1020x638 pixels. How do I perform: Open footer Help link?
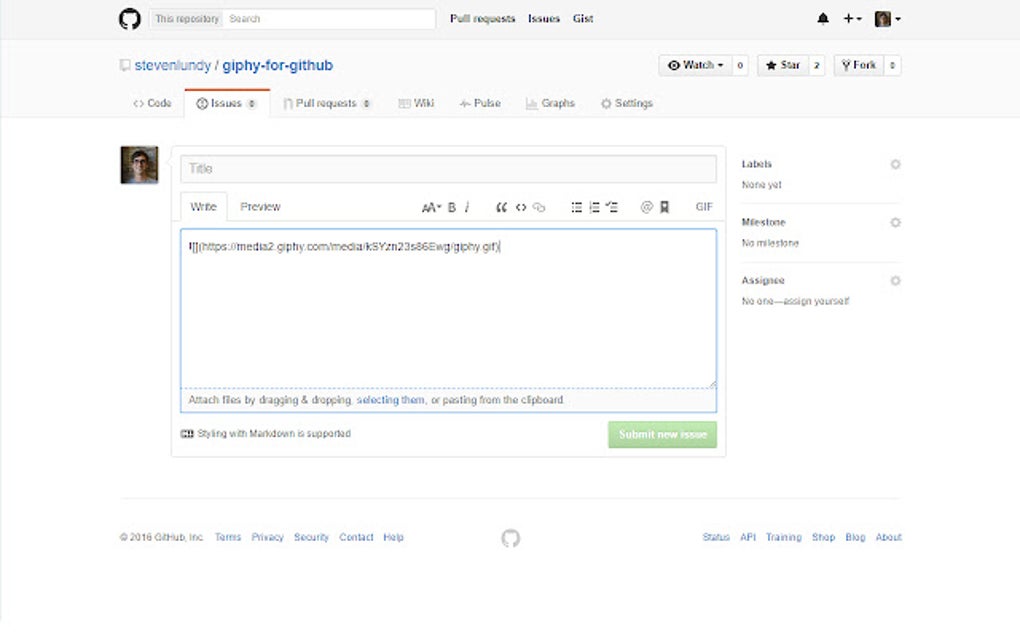point(393,537)
